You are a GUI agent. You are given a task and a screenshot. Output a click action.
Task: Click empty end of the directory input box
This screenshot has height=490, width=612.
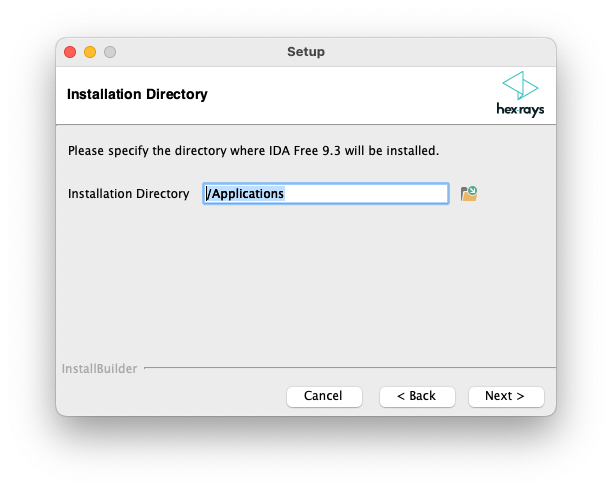click(400, 194)
